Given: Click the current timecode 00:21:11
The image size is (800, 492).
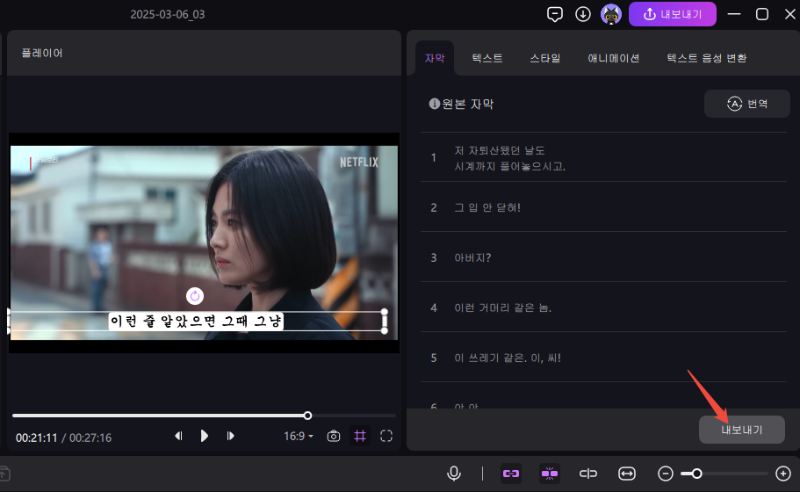Looking at the screenshot, I should coord(36,437).
